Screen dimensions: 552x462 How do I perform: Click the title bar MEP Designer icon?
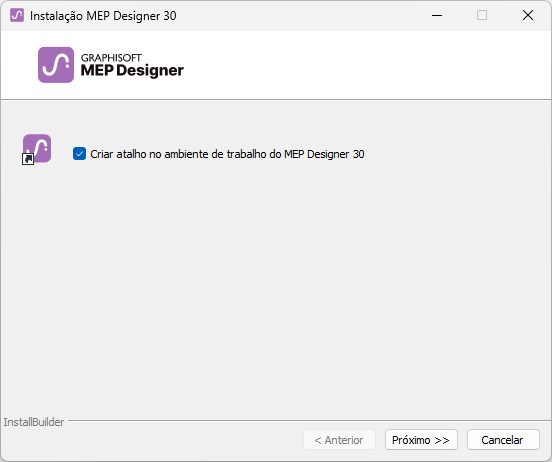click(x=17, y=15)
